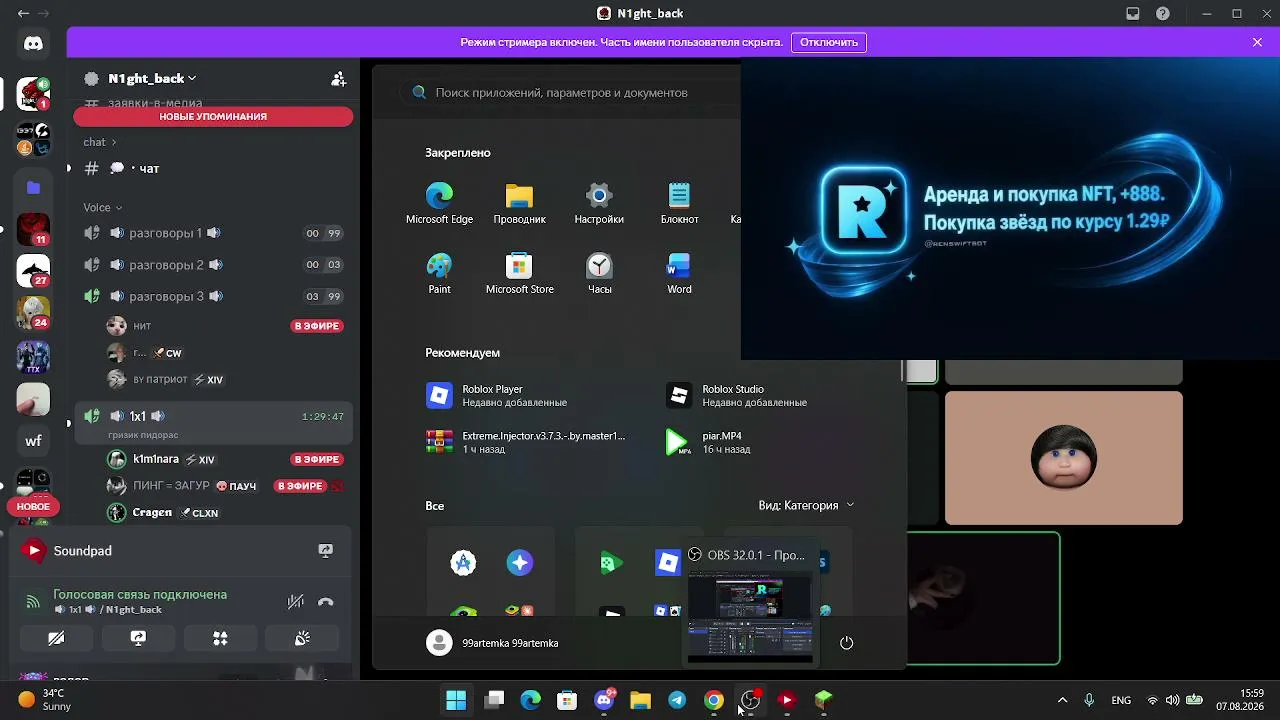This screenshot has height=720, width=1280.
Task: Open the 99artemka user account button
Action: (492, 643)
